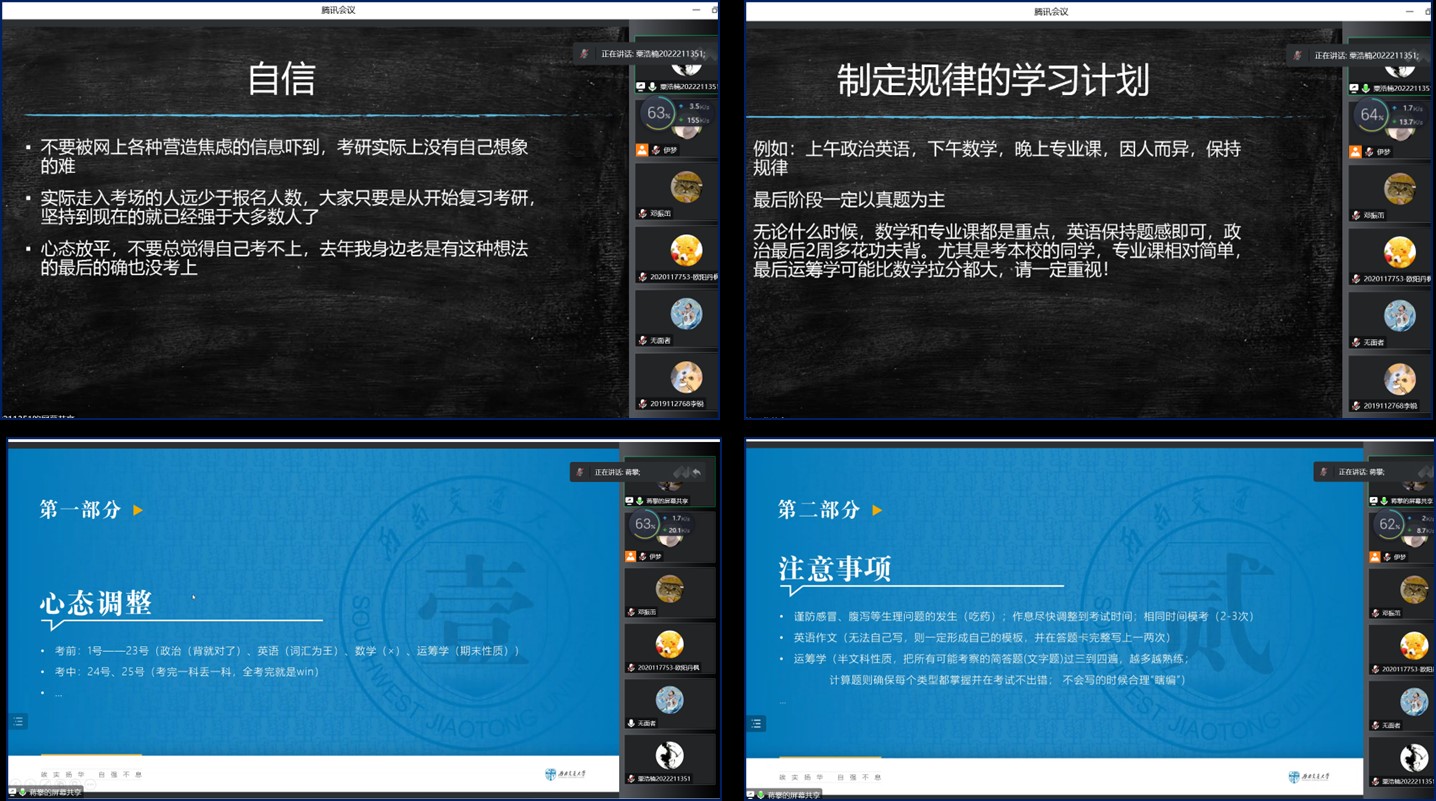1436x801 pixels.
Task: Select 邓振雨 cat avatar in 自信 window
Action: tap(685, 187)
